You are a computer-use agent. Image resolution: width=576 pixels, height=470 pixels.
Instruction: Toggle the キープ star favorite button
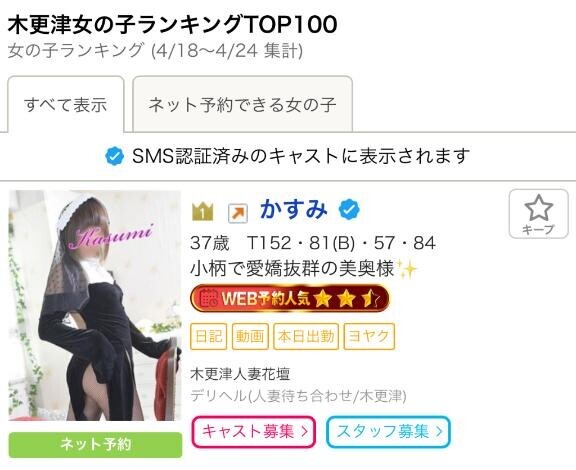(538, 214)
